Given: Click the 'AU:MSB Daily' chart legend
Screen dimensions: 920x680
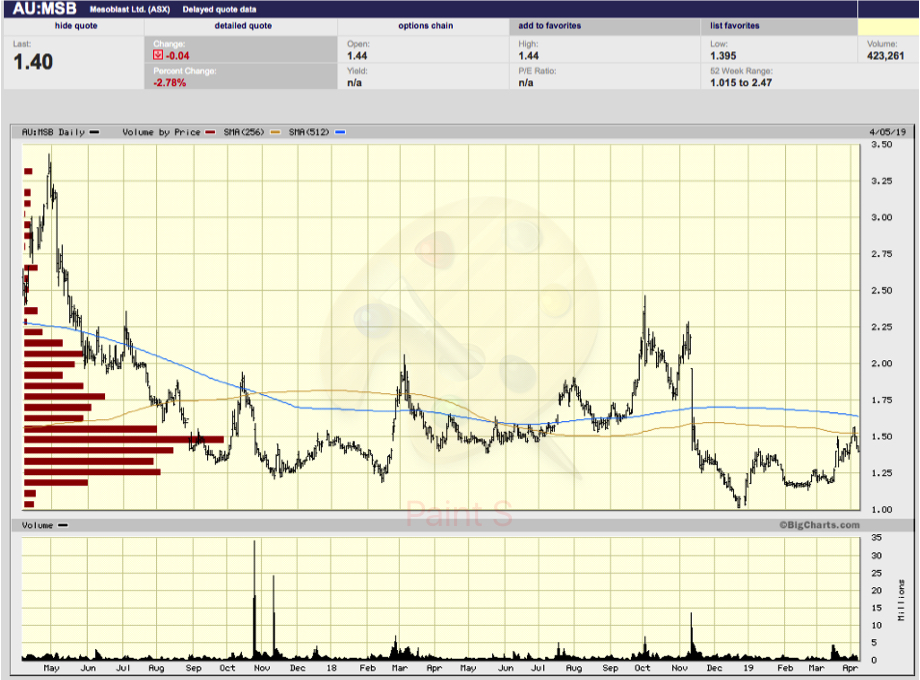Looking at the screenshot, I should click(x=53, y=132).
